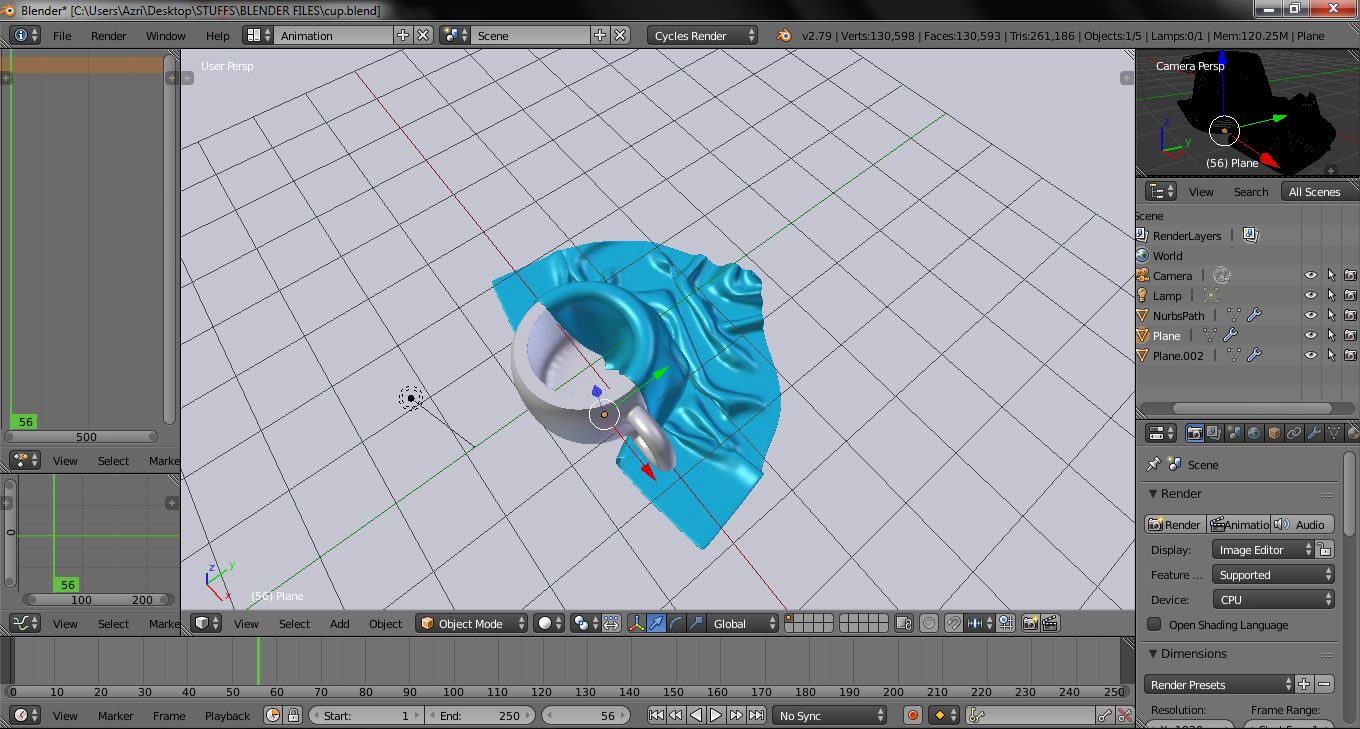Pin the Scene properties context

pyautogui.click(x=1153, y=464)
